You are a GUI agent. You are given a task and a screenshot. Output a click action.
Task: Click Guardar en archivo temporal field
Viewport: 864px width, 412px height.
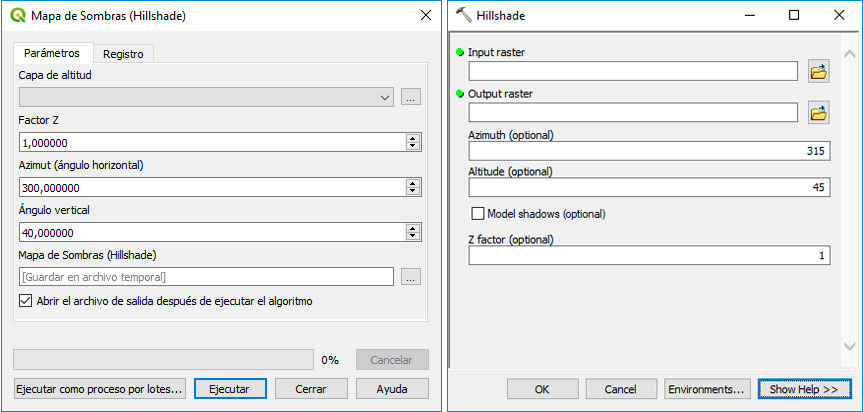(206, 277)
